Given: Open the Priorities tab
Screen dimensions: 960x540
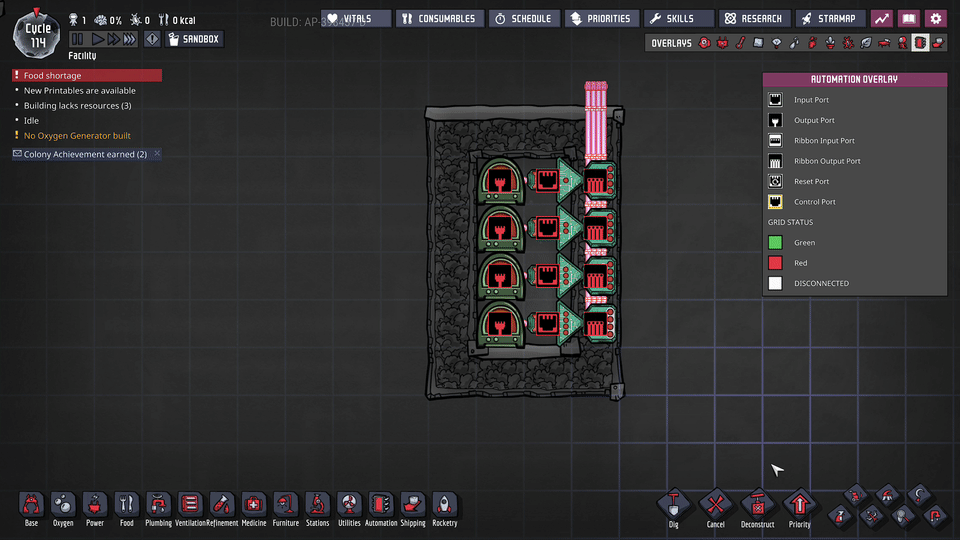Looking at the screenshot, I should click(x=601, y=18).
